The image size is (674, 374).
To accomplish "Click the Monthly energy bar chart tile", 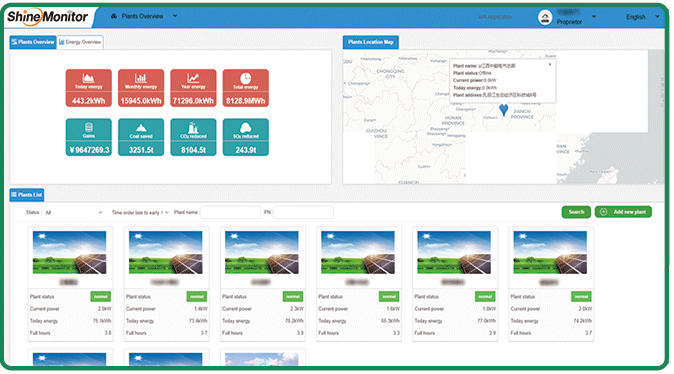I will pyautogui.click(x=141, y=88).
